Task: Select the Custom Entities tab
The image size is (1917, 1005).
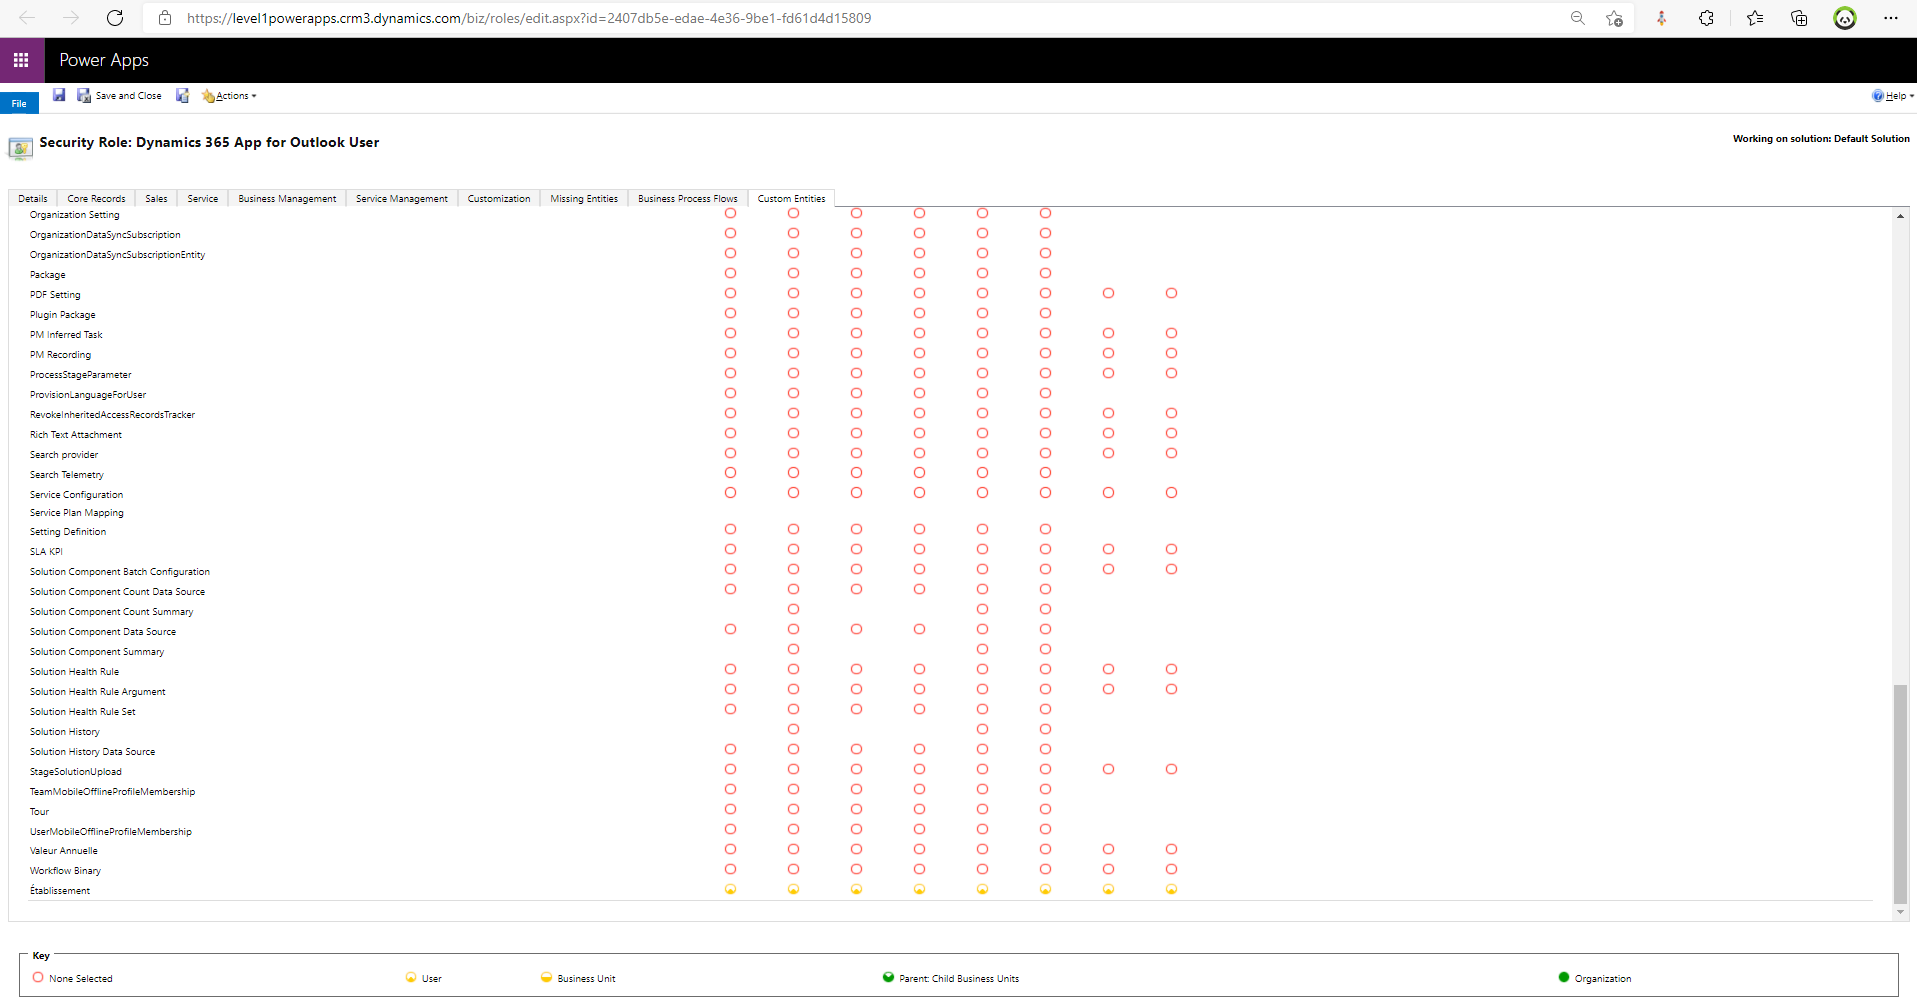Action: (791, 198)
